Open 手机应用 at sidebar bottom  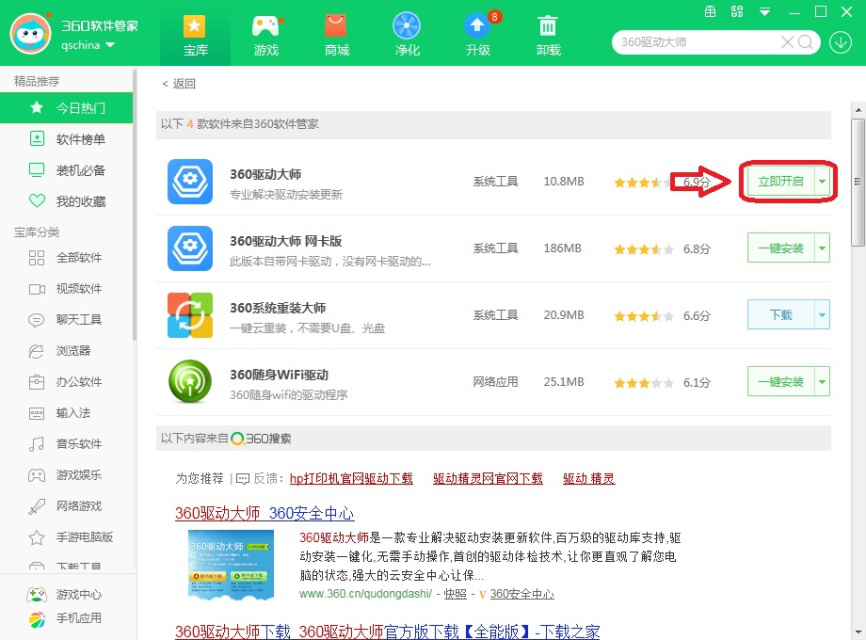(x=65, y=618)
